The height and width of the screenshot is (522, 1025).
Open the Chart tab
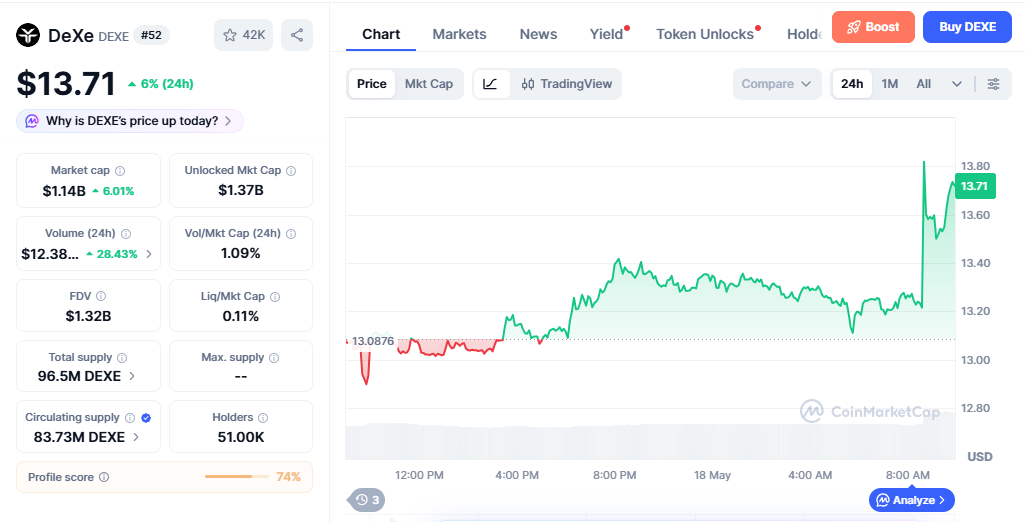381,35
